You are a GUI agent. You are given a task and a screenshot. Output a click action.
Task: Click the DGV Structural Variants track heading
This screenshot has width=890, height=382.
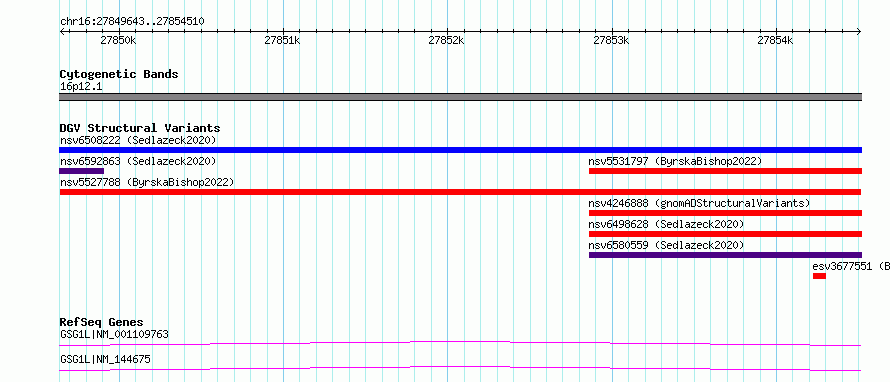pyautogui.click(x=140, y=128)
